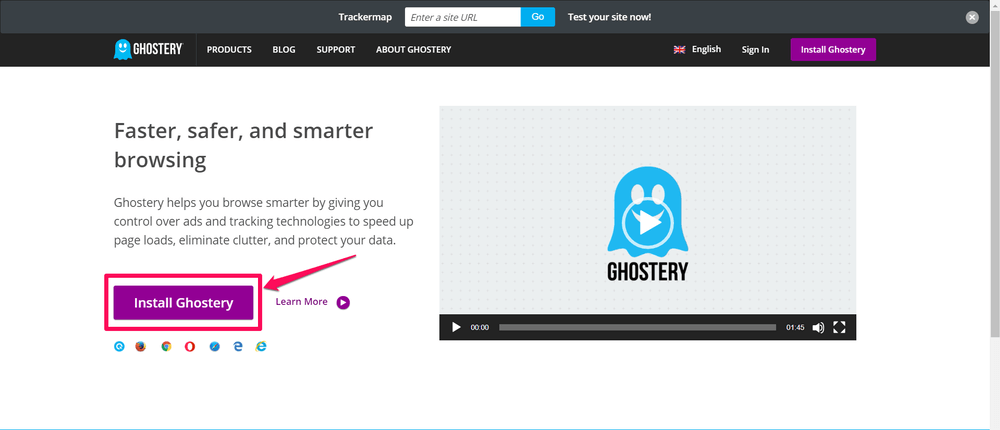This screenshot has height=430, width=1000.
Task: Click the 'Test your site now!' text
Action: (x=609, y=17)
